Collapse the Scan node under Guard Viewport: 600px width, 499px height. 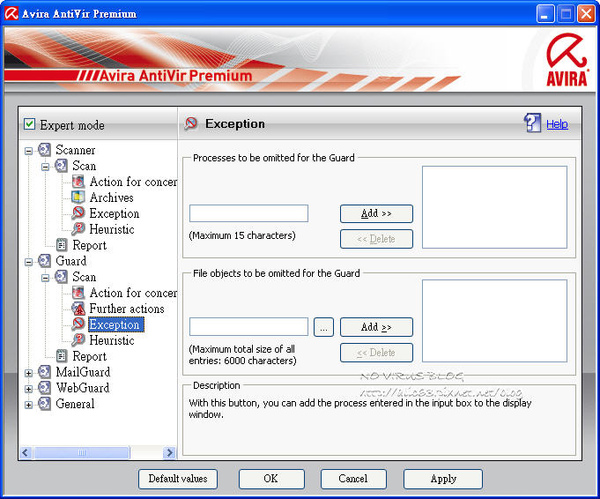tap(46, 278)
